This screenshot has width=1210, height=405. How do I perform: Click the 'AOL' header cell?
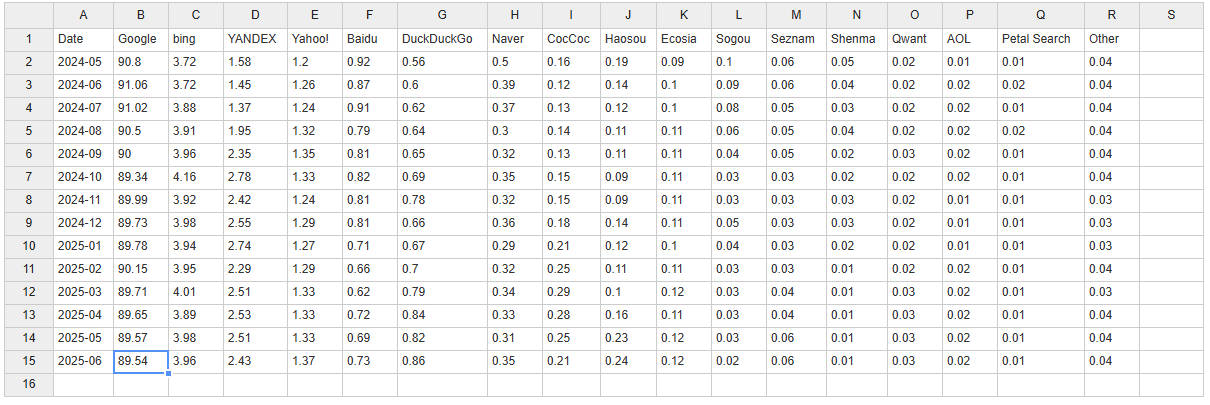(969, 39)
